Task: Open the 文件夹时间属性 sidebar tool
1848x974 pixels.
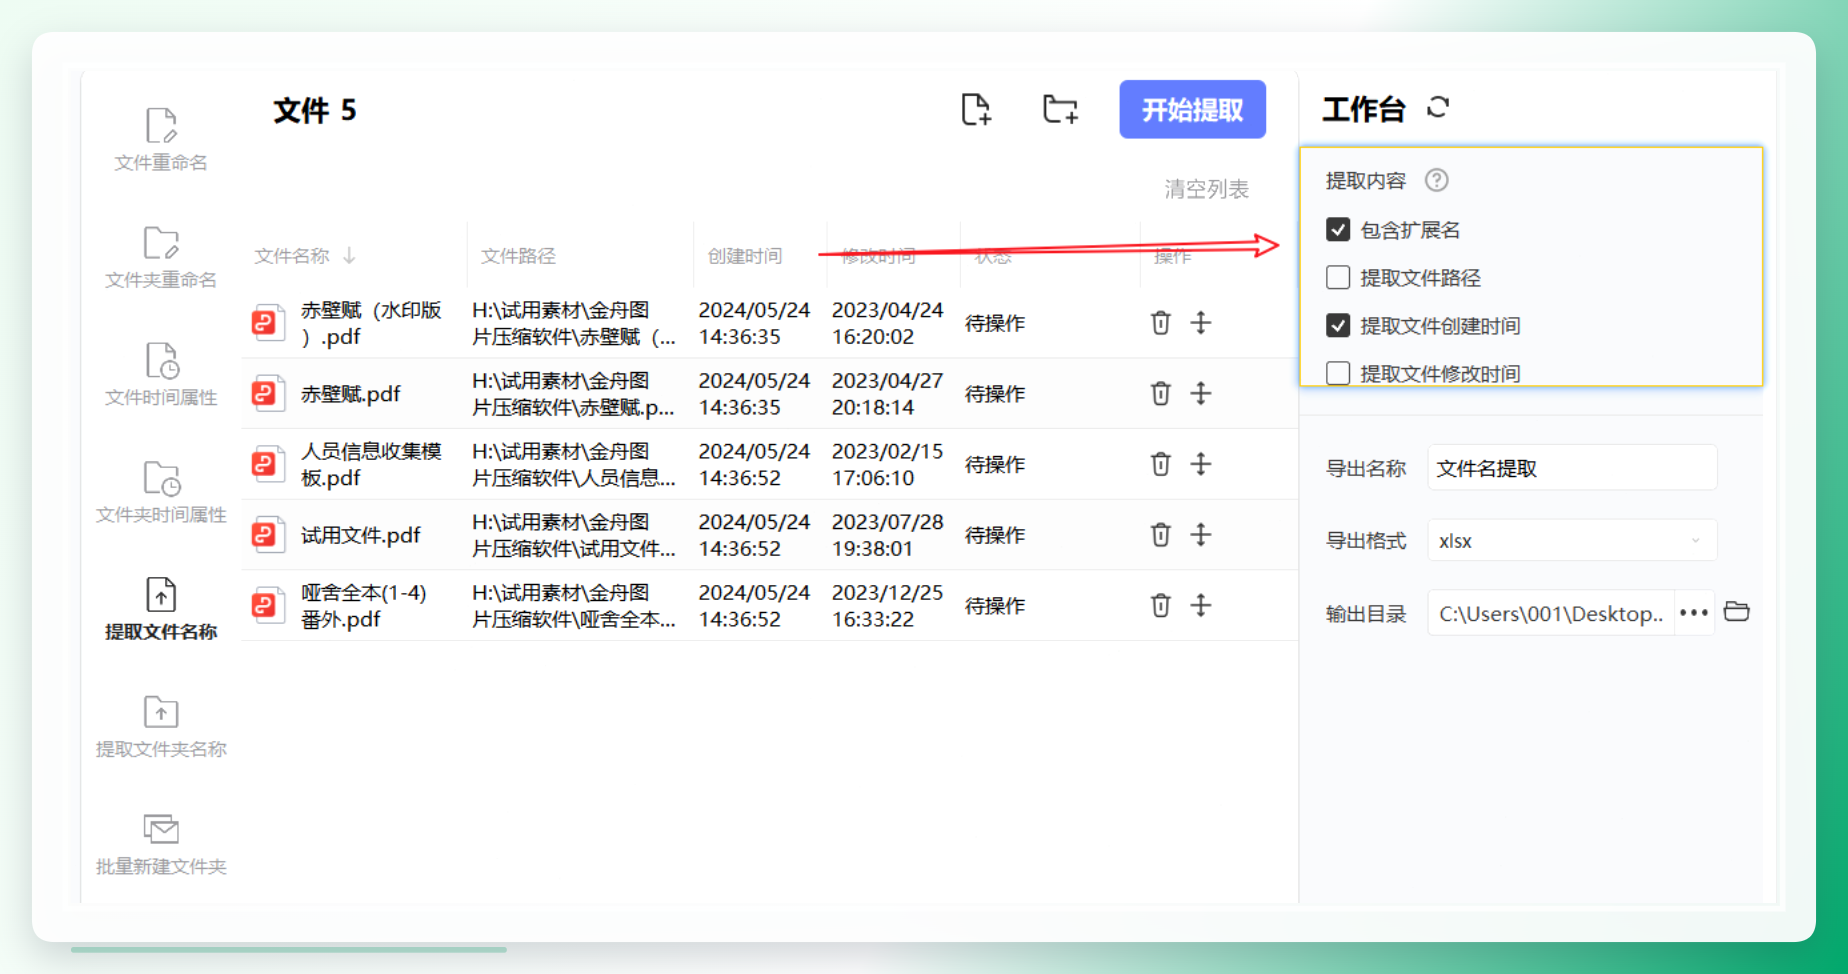Action: (161, 491)
